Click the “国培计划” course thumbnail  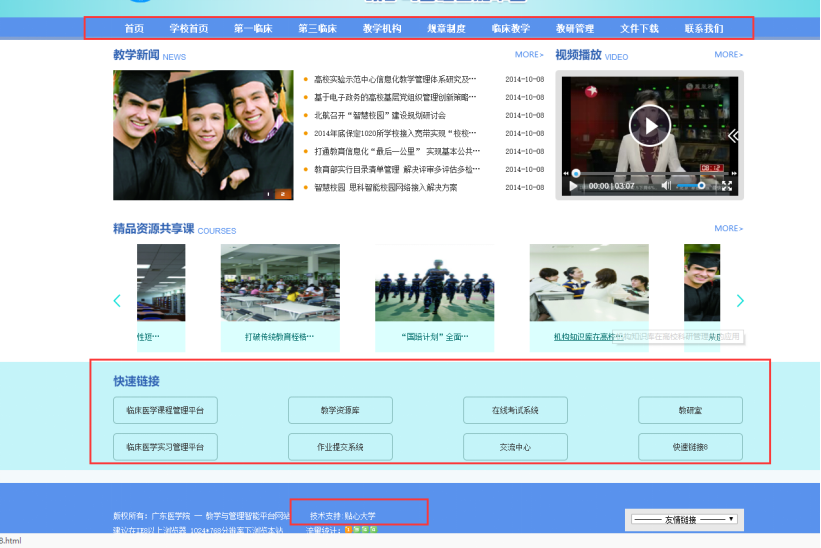[x=434, y=285]
